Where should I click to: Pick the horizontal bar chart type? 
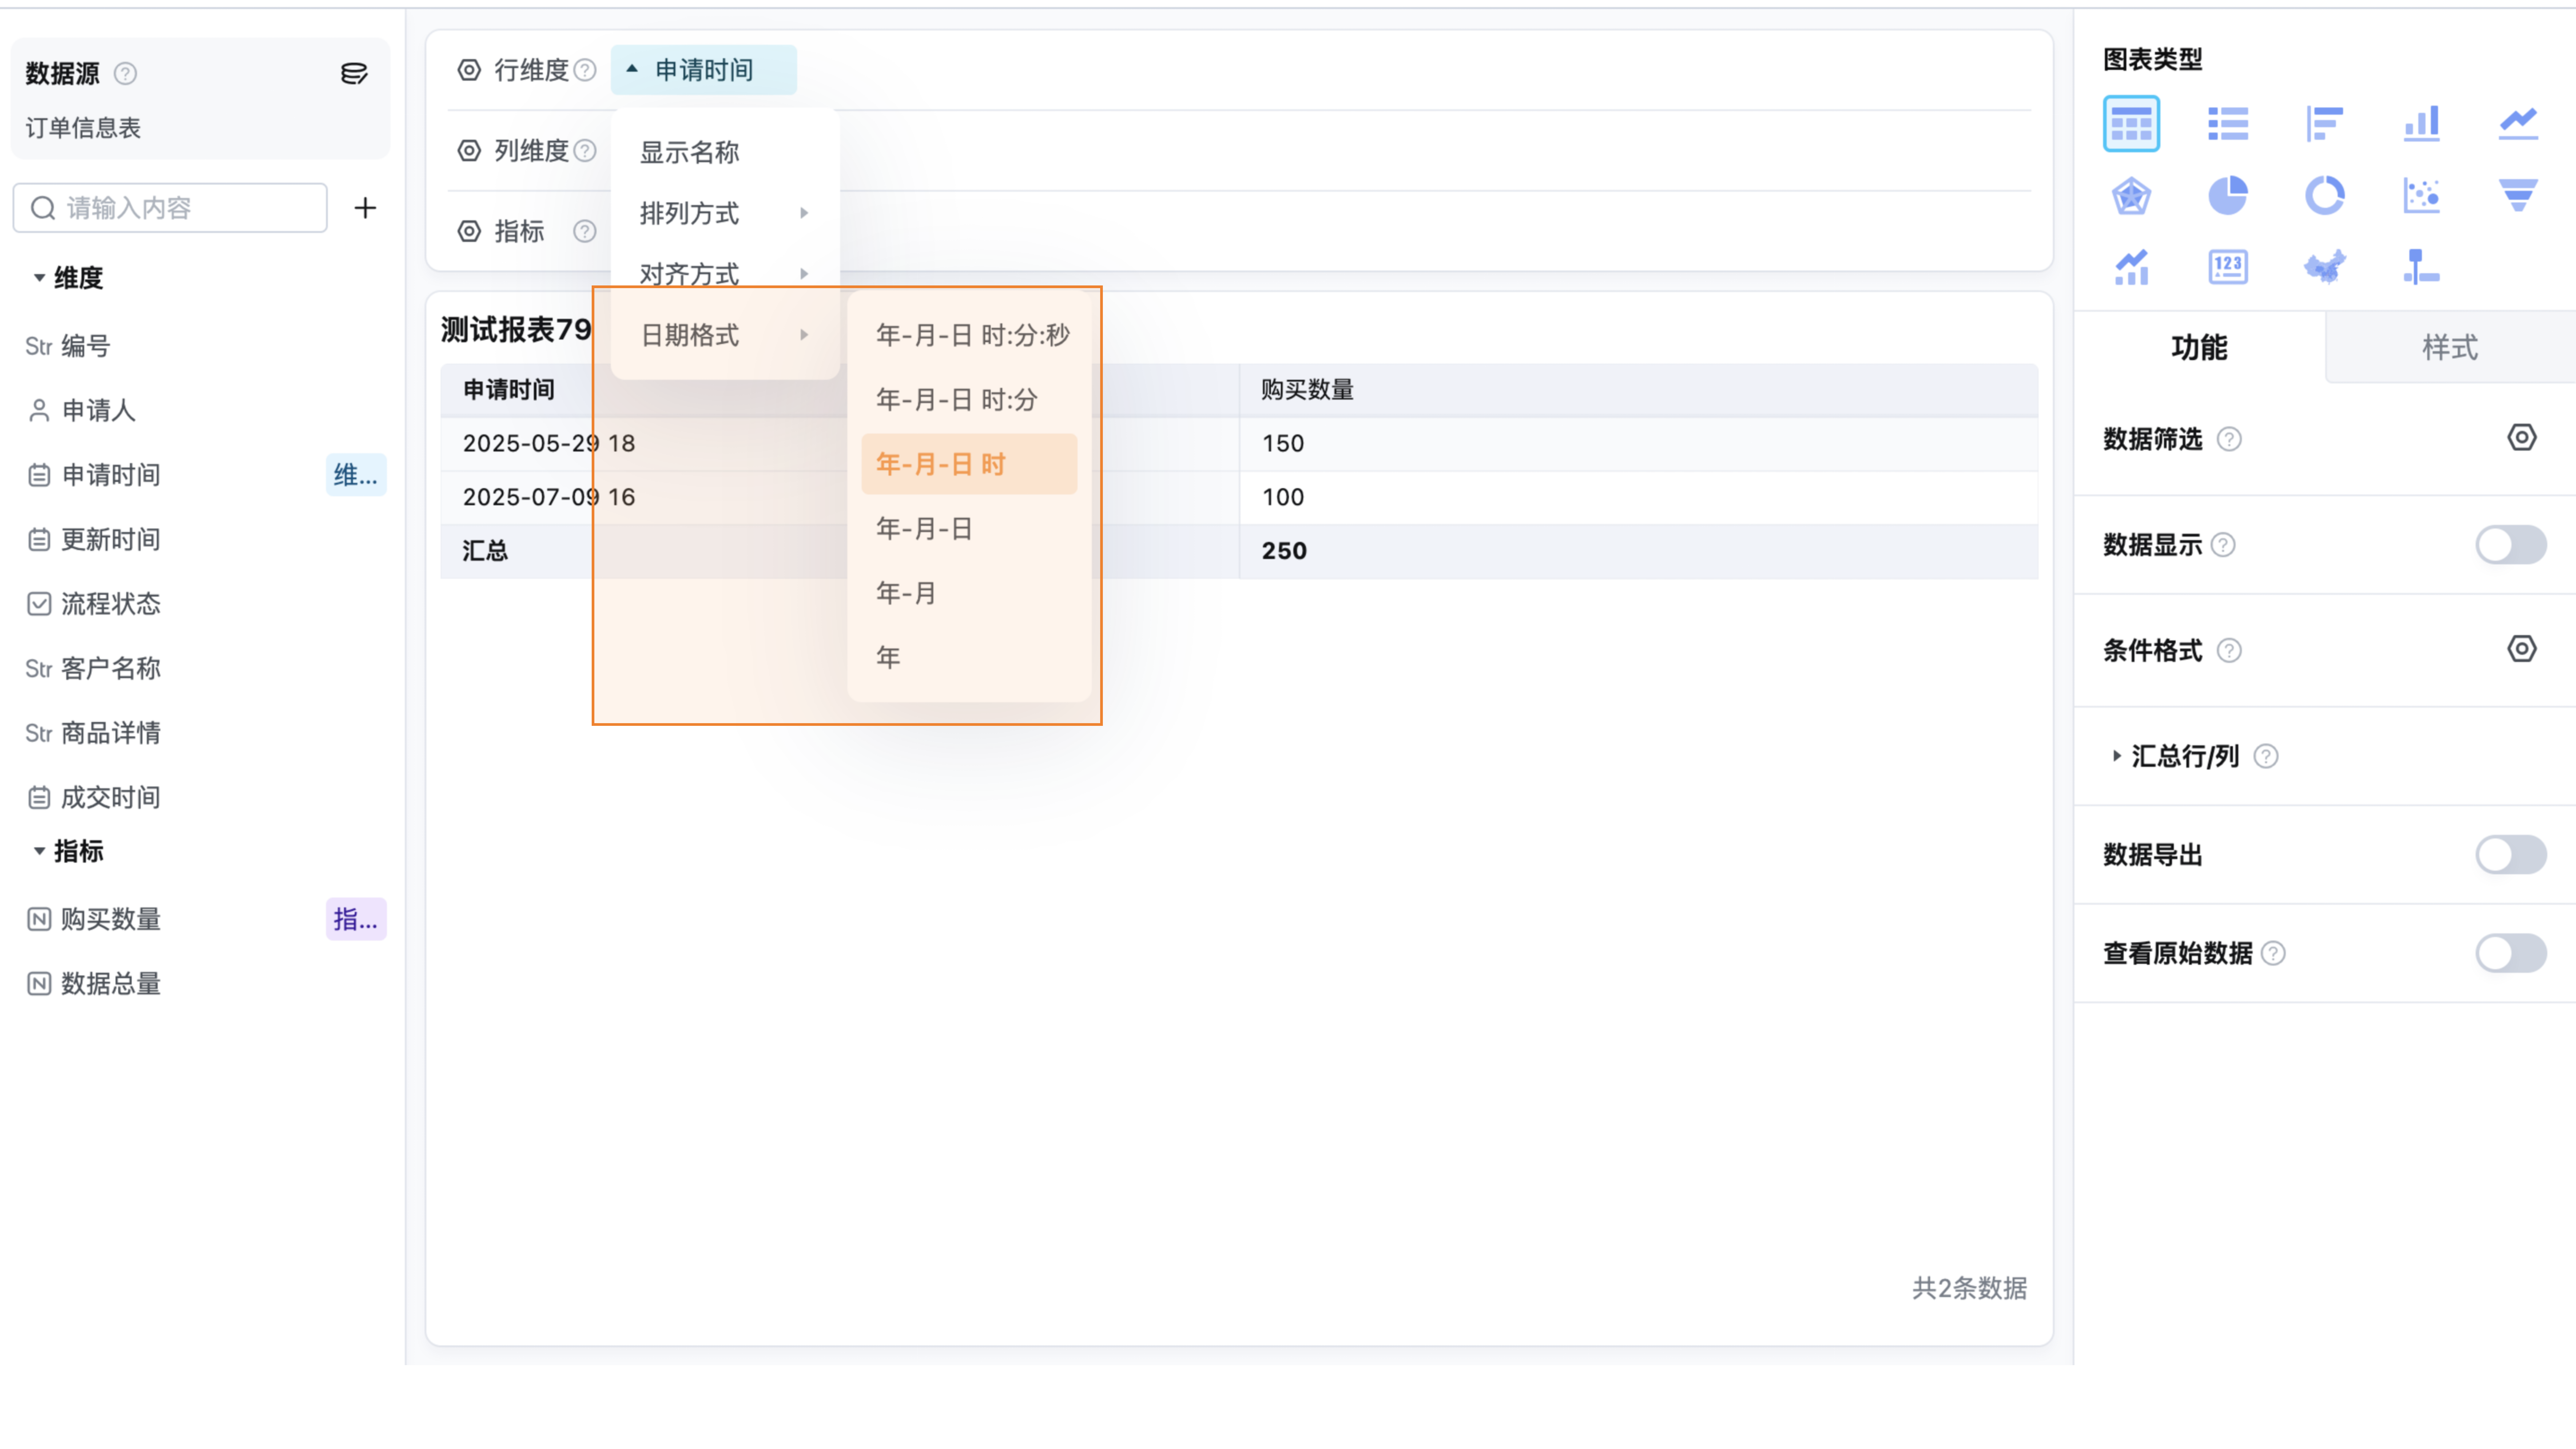tap(2325, 124)
